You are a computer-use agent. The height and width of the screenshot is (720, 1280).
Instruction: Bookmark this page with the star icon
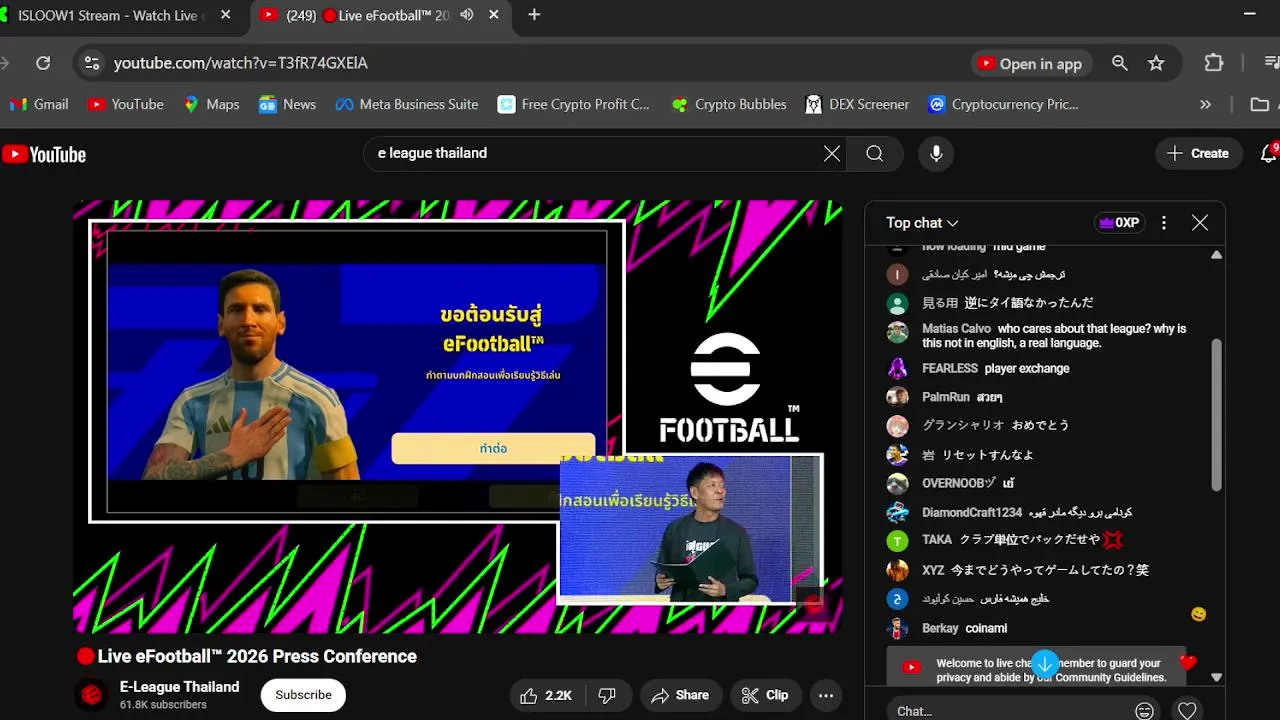1156,63
